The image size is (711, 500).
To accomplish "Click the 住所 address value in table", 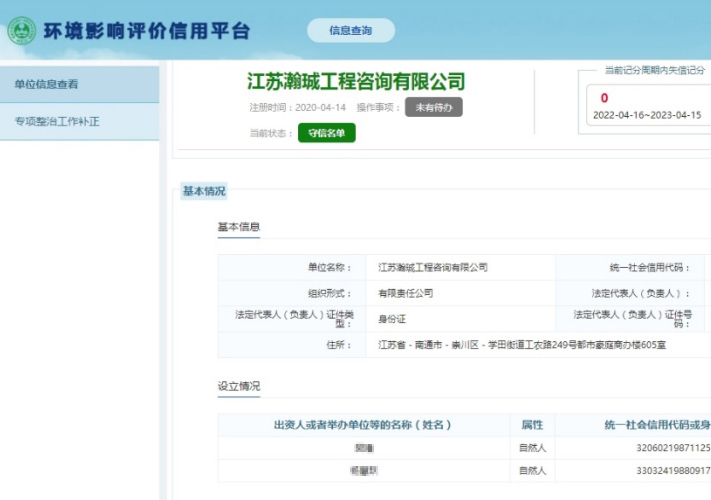I will [521, 345].
